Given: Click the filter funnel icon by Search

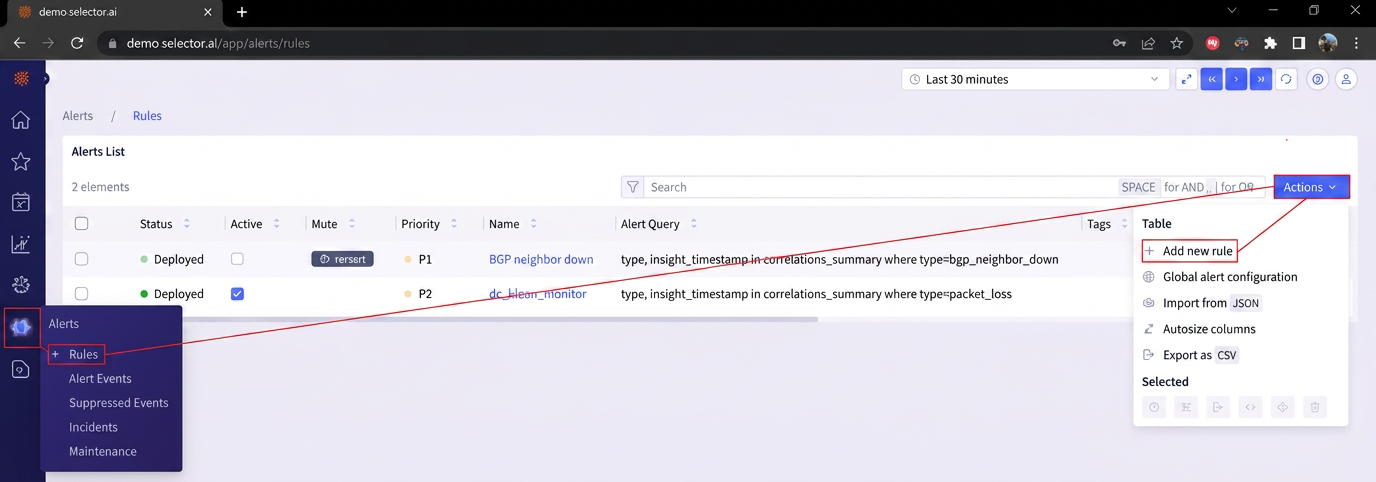Looking at the screenshot, I should [632, 187].
